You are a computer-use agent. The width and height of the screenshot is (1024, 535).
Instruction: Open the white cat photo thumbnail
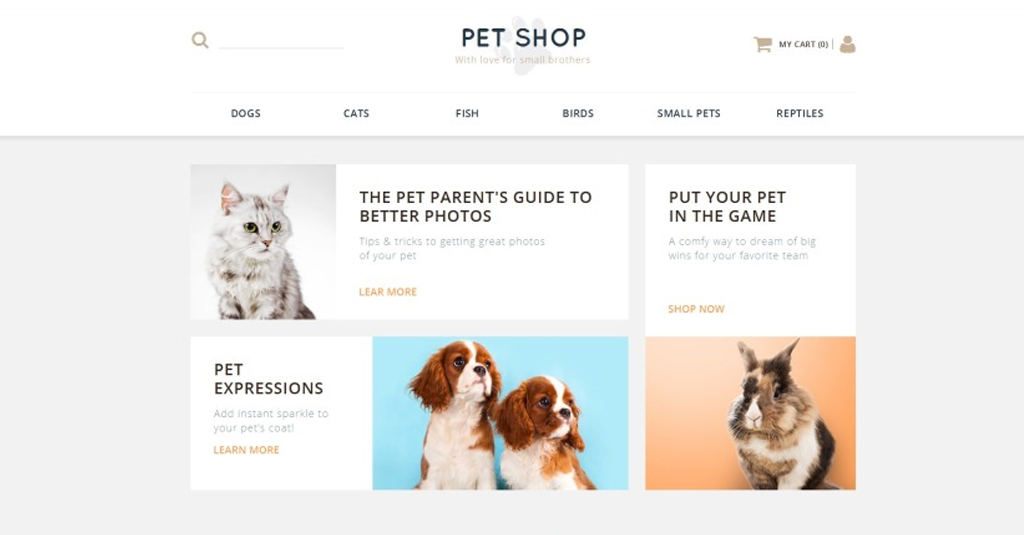click(x=263, y=242)
